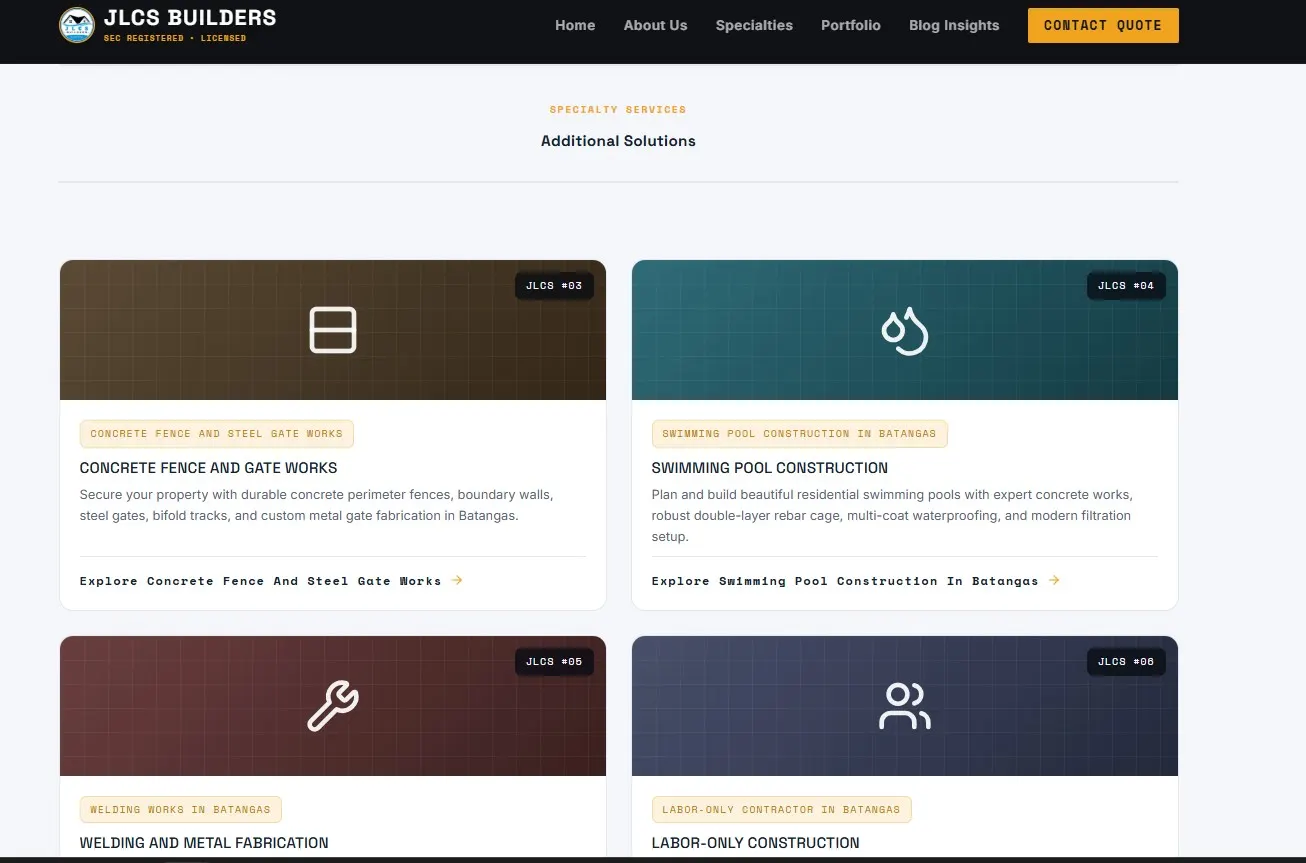Image resolution: width=1306 pixels, height=863 pixels.
Task: Open the About Us page
Action: click(655, 25)
